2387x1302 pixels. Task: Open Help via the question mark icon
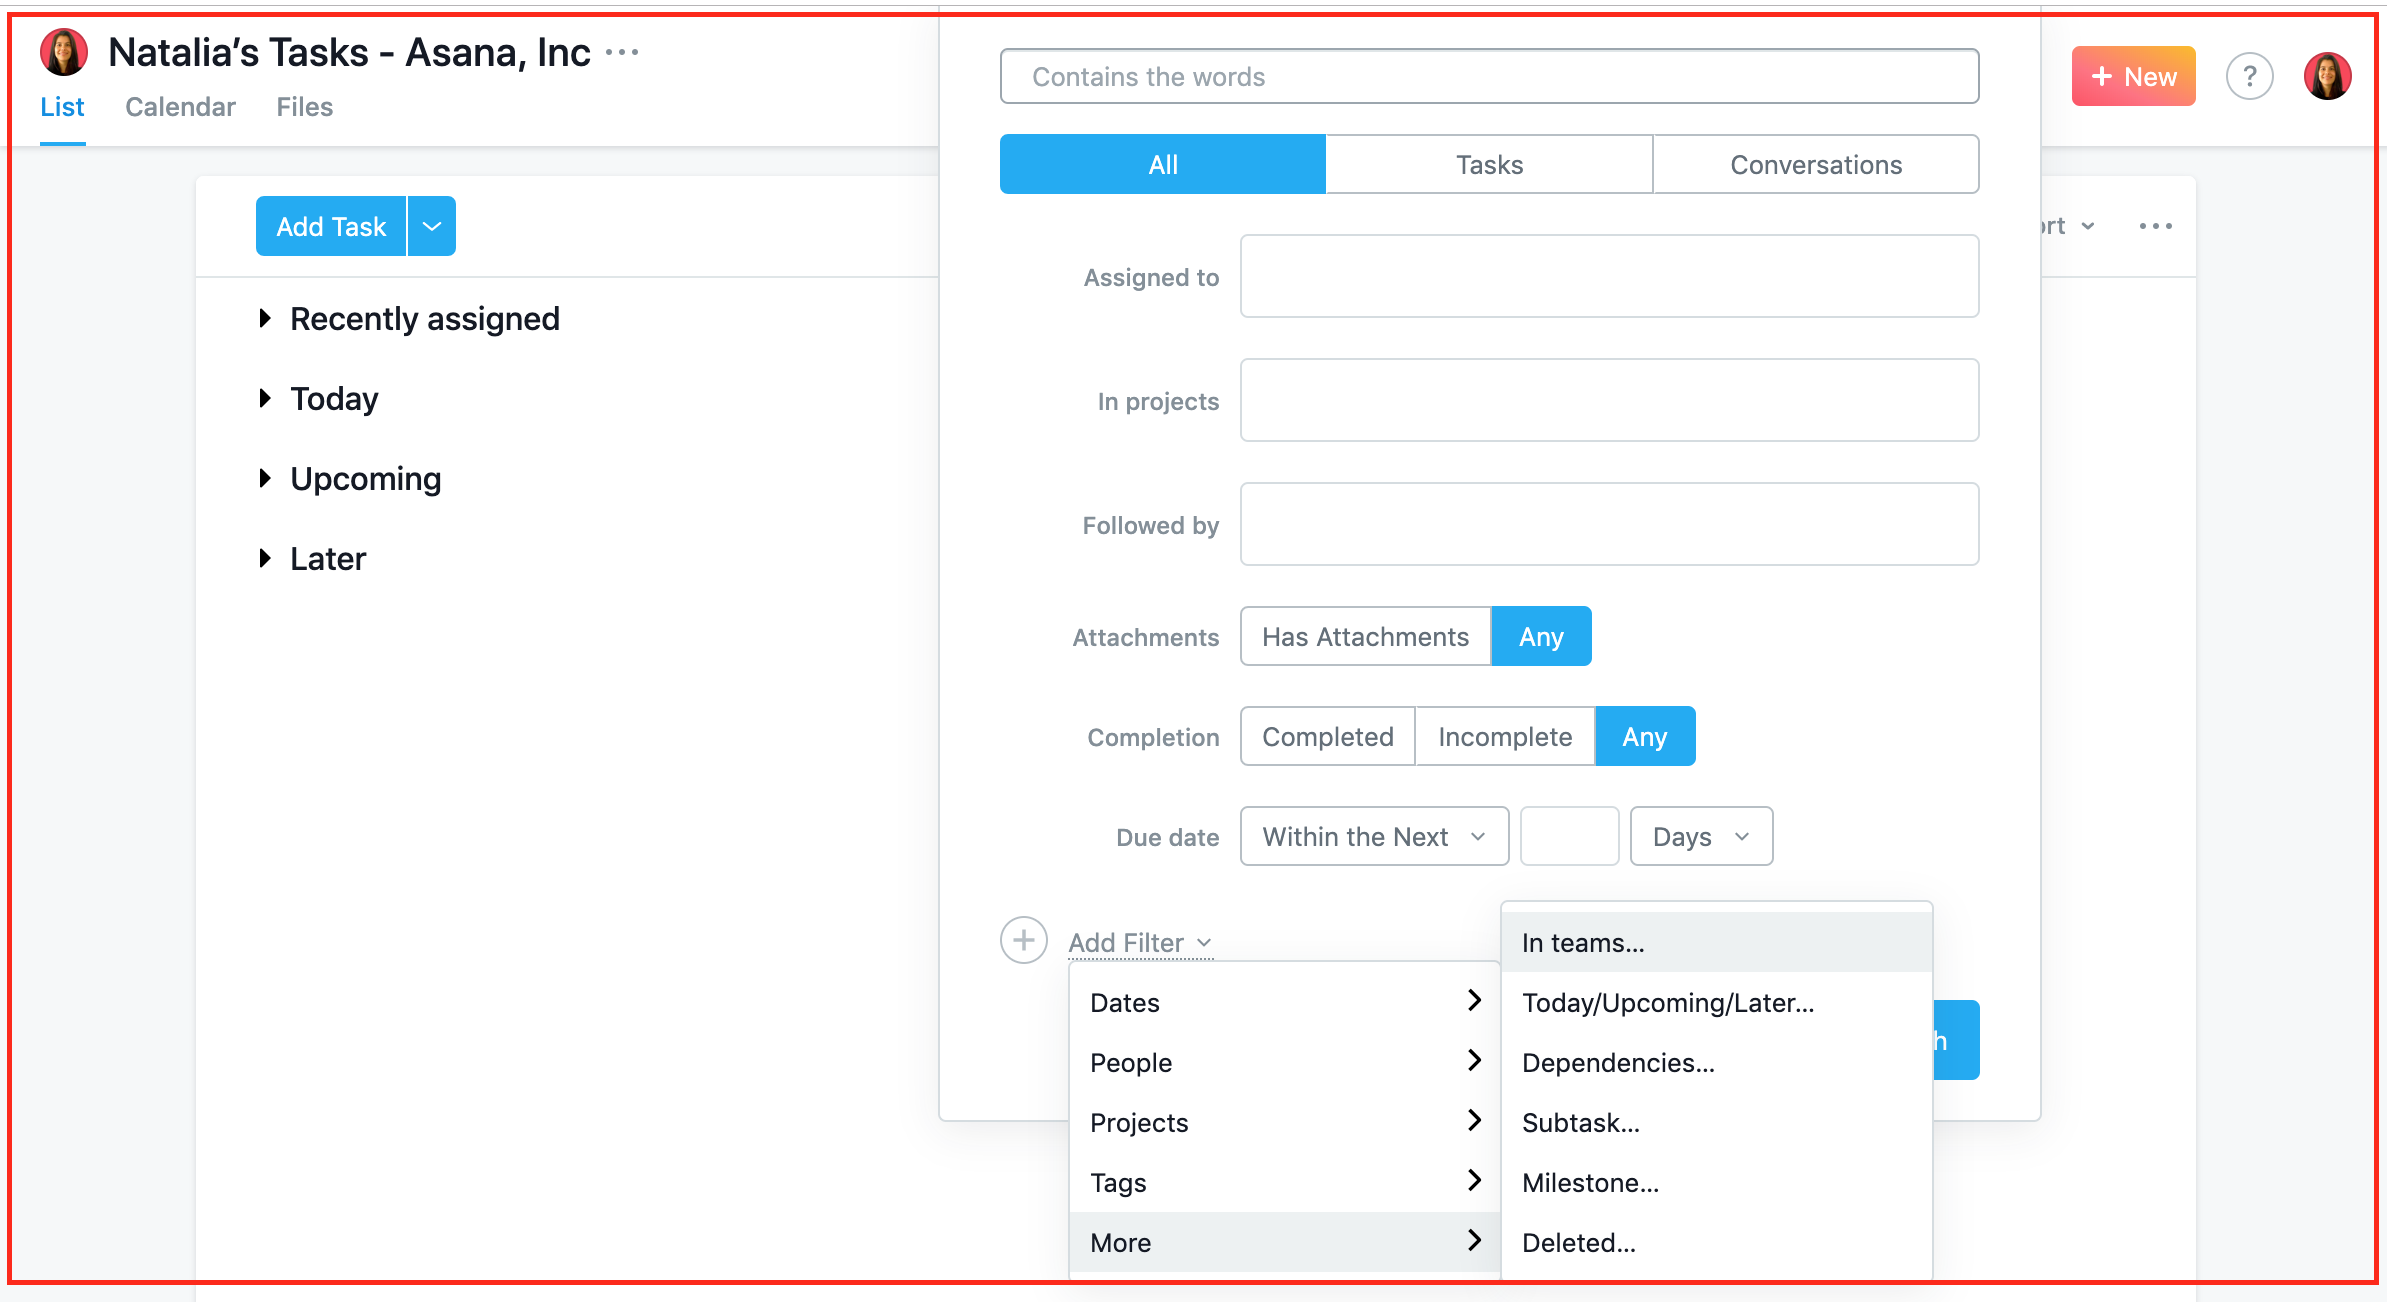[2250, 76]
